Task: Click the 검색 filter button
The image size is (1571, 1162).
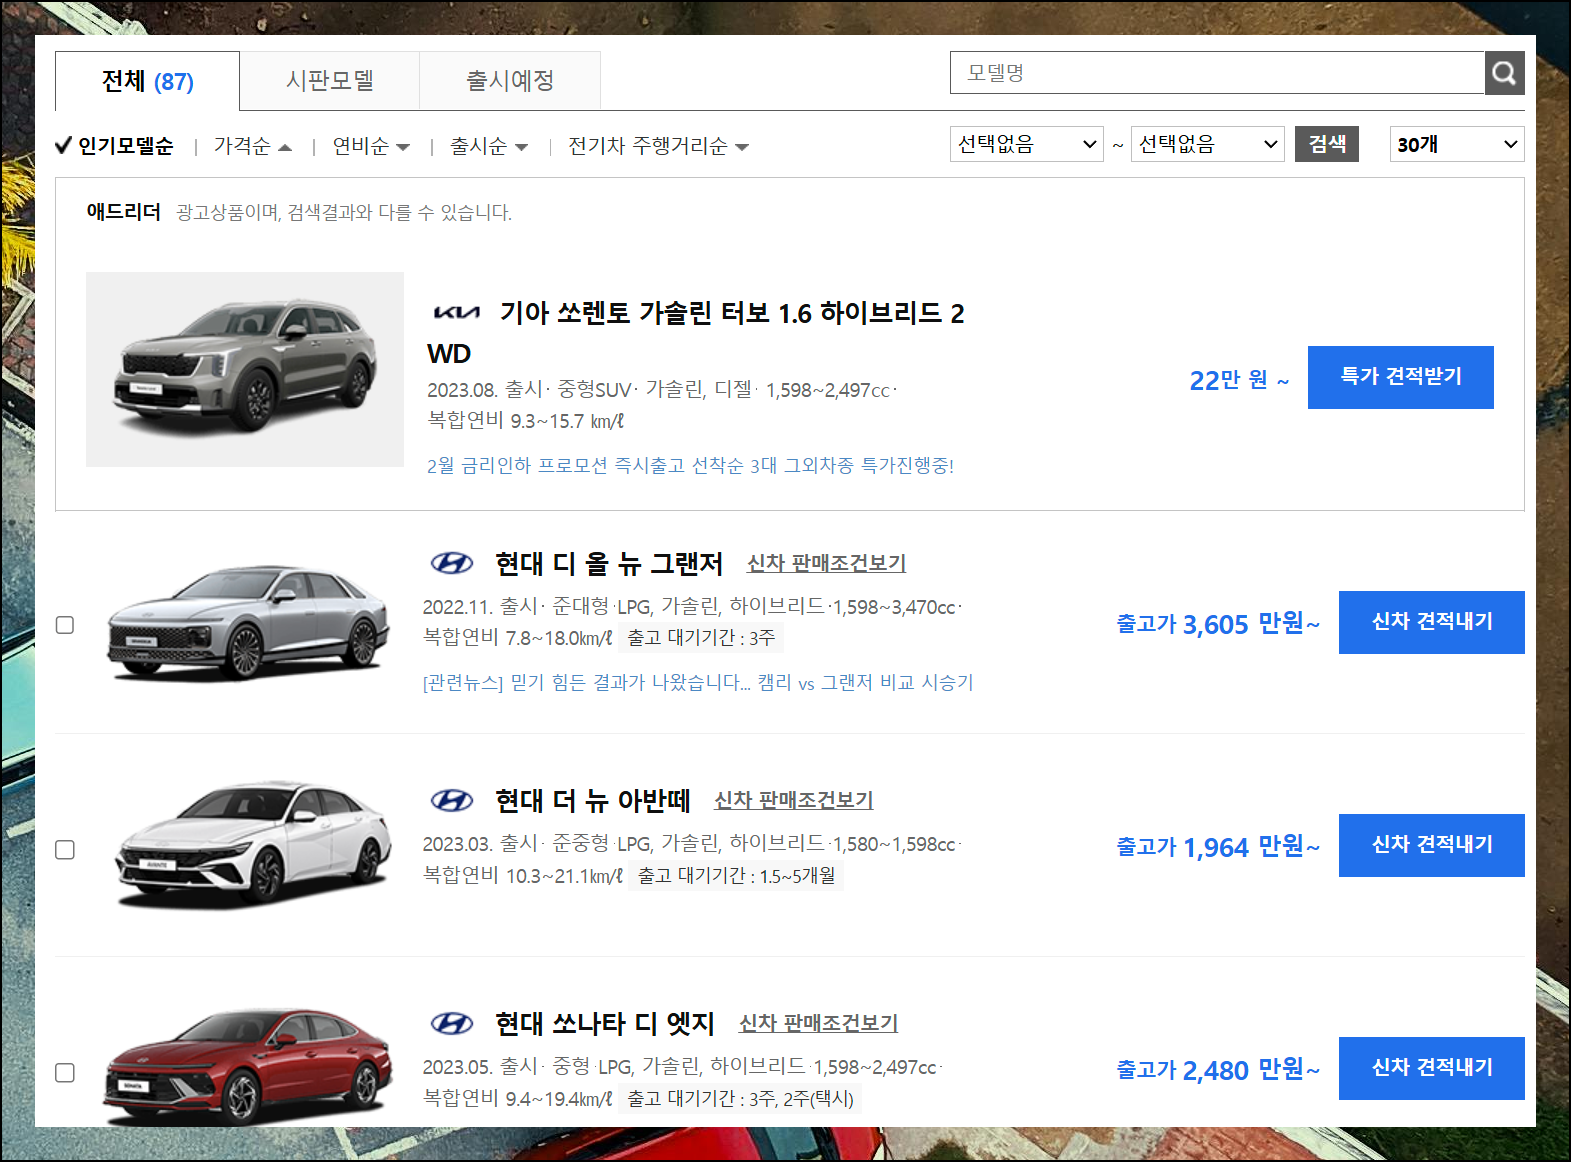Action: pos(1326,144)
